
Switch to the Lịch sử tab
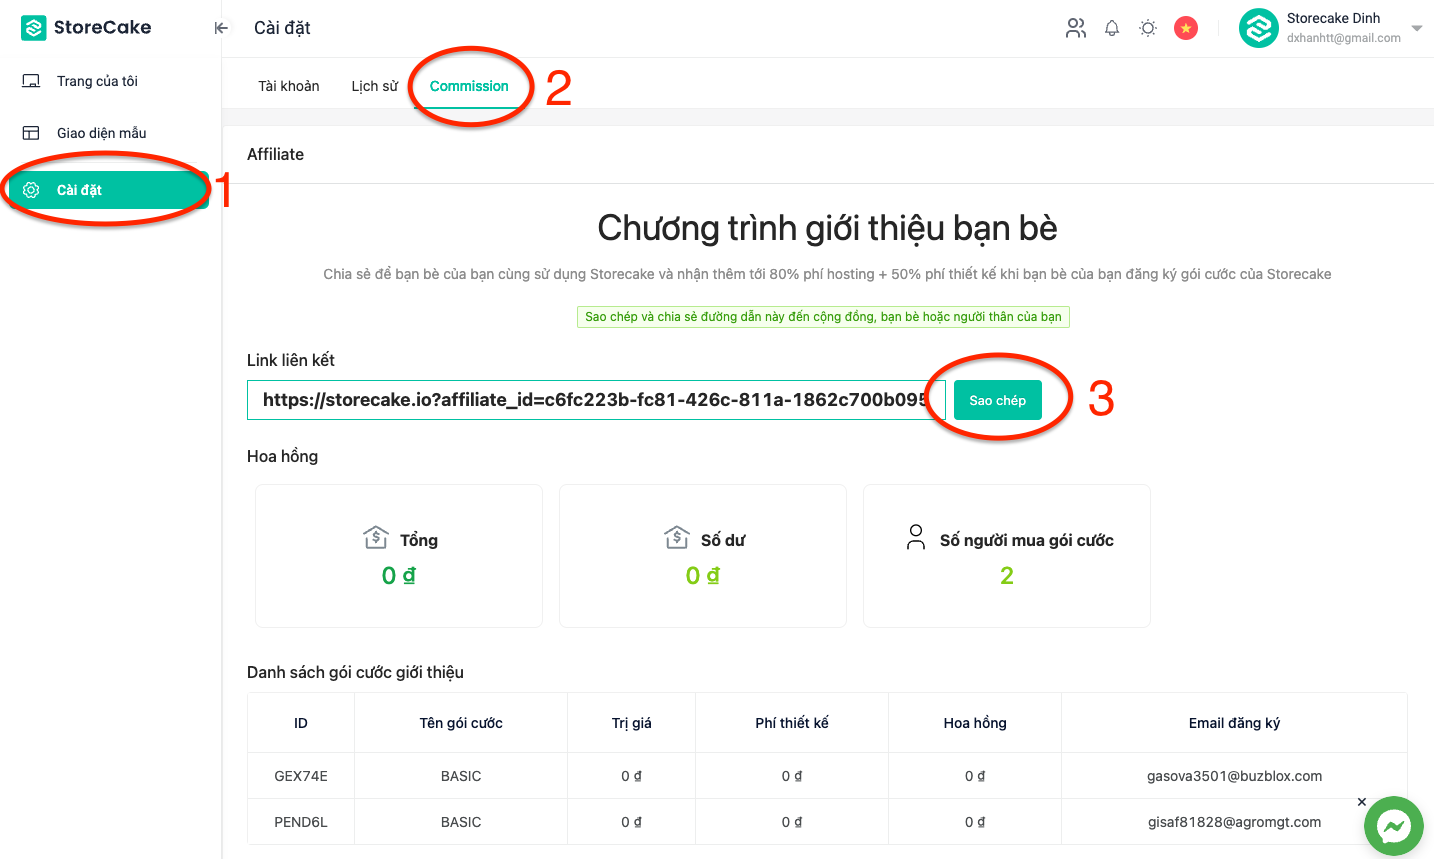click(374, 86)
